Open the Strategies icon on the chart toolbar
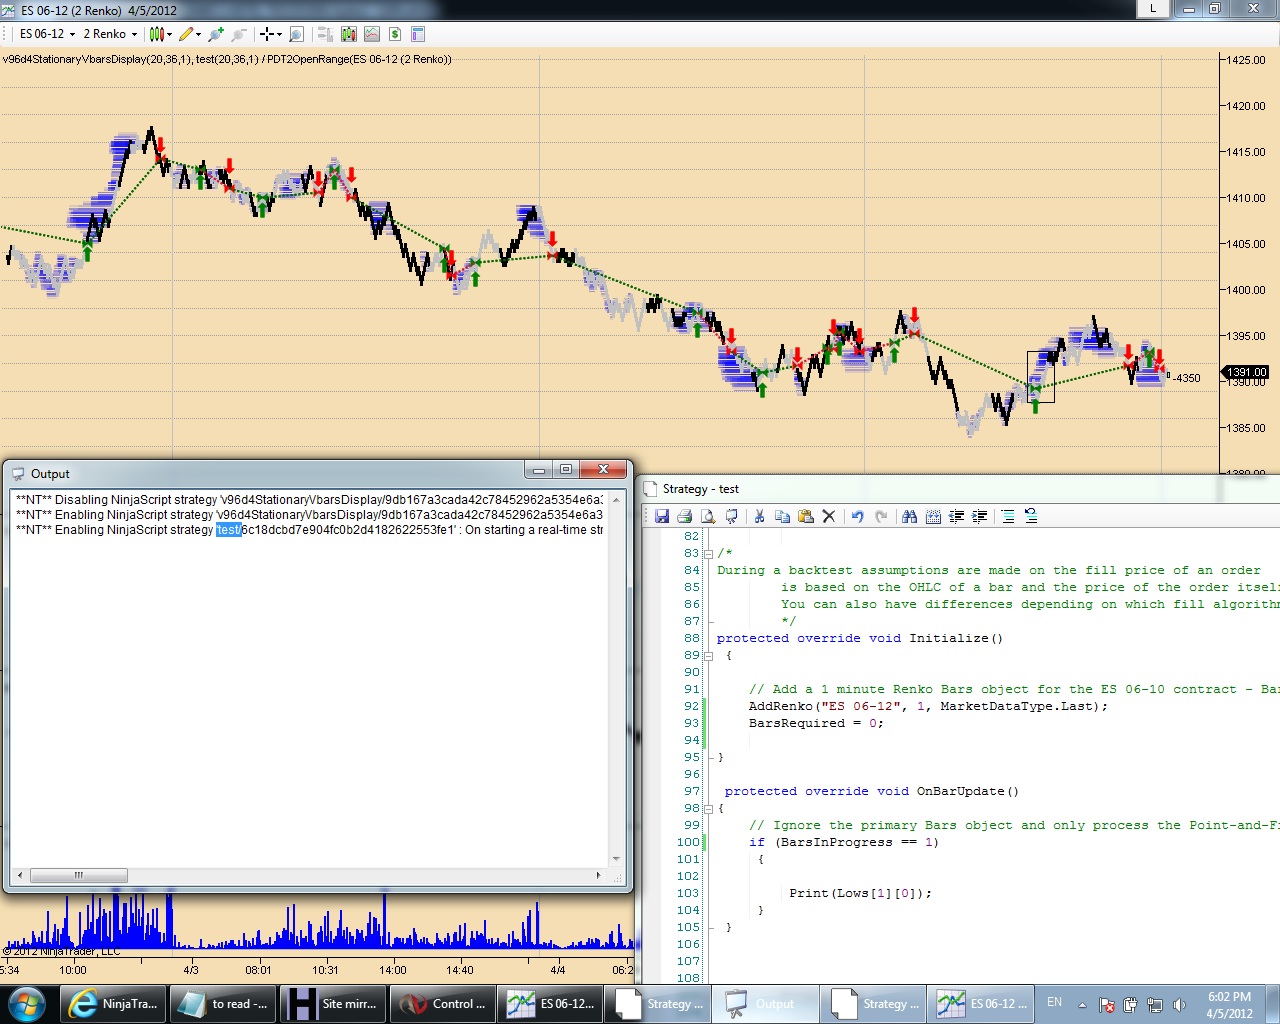Image resolution: width=1280 pixels, height=1024 pixels. (x=395, y=34)
